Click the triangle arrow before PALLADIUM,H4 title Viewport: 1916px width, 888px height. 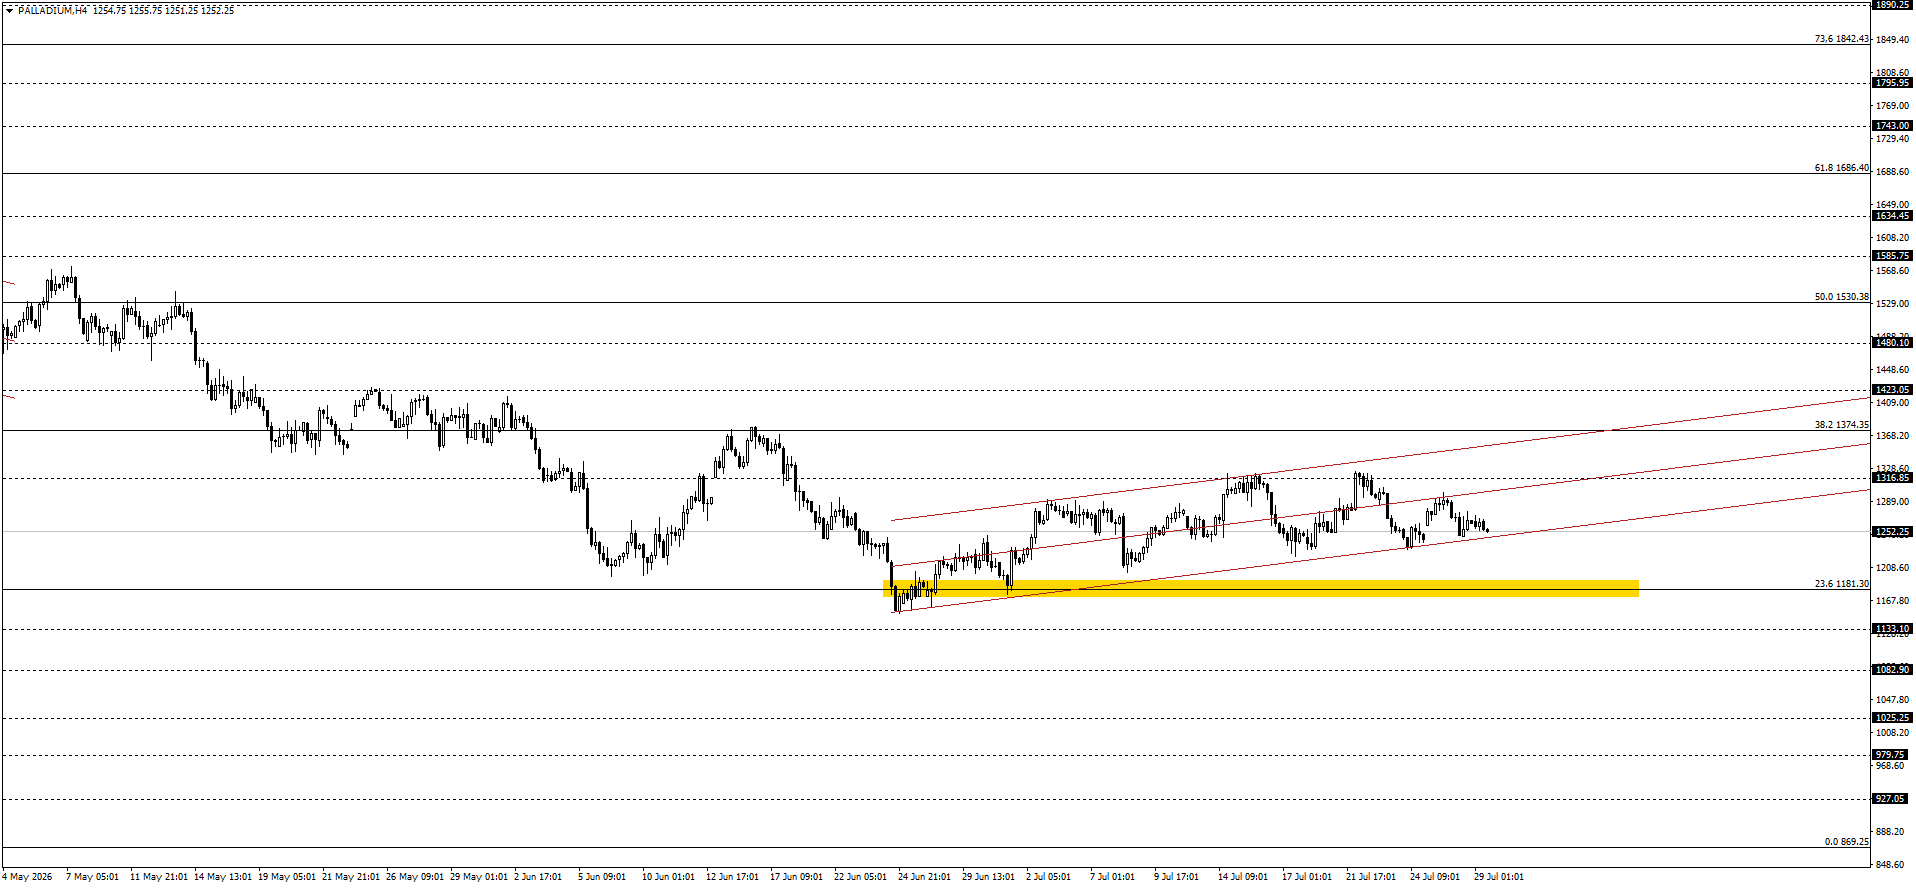(x=9, y=10)
